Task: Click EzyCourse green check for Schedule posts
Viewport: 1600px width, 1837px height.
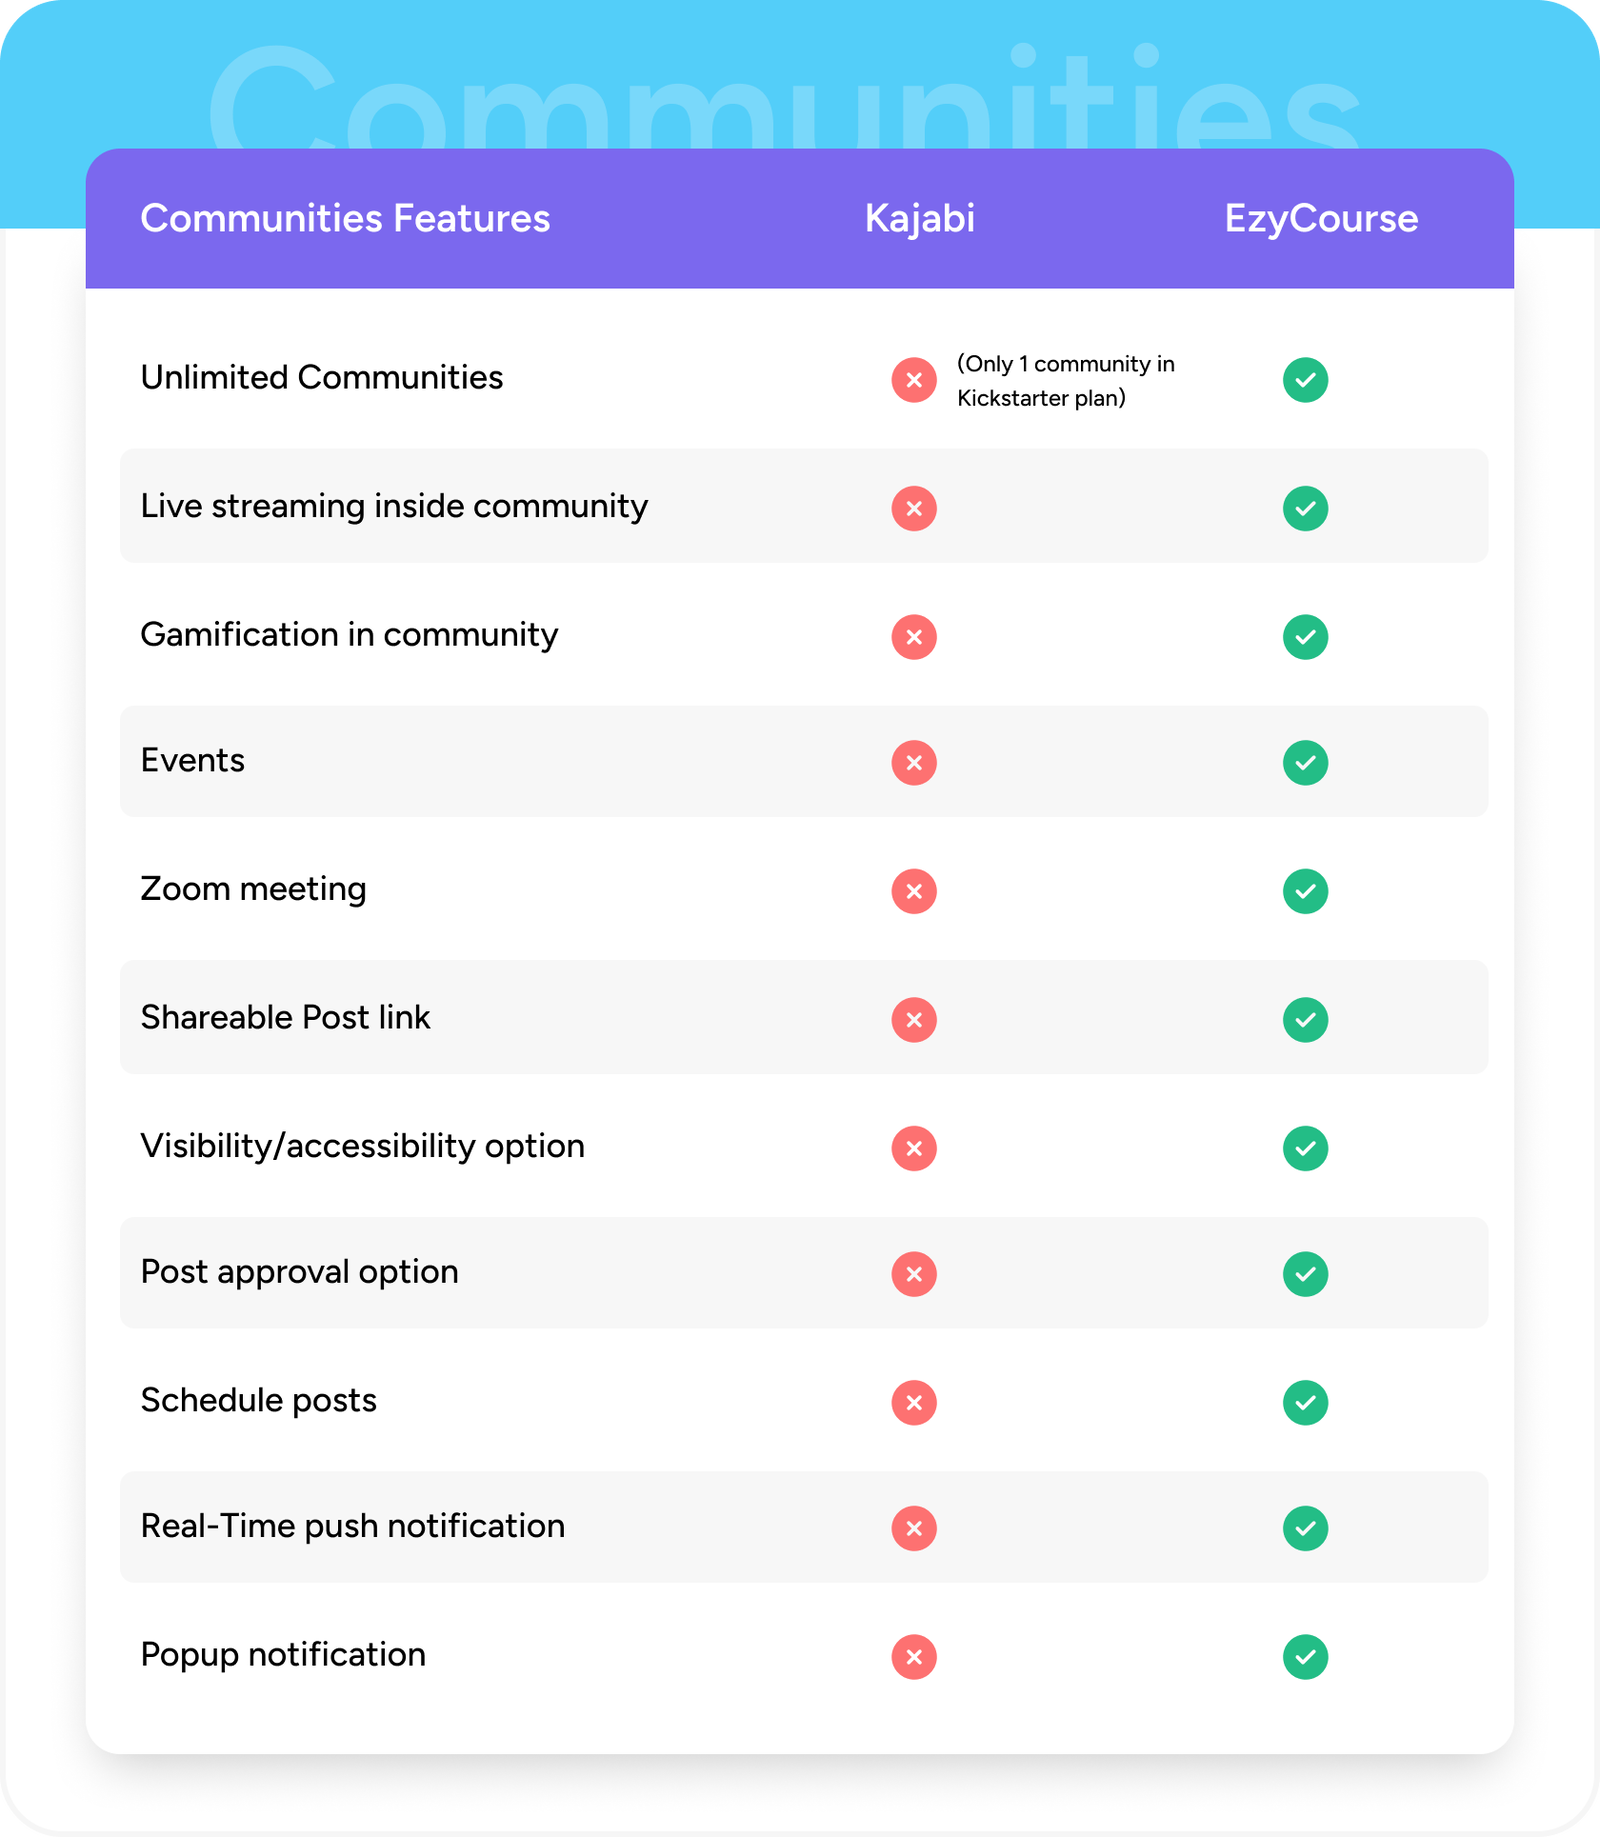Action: (x=1305, y=1402)
